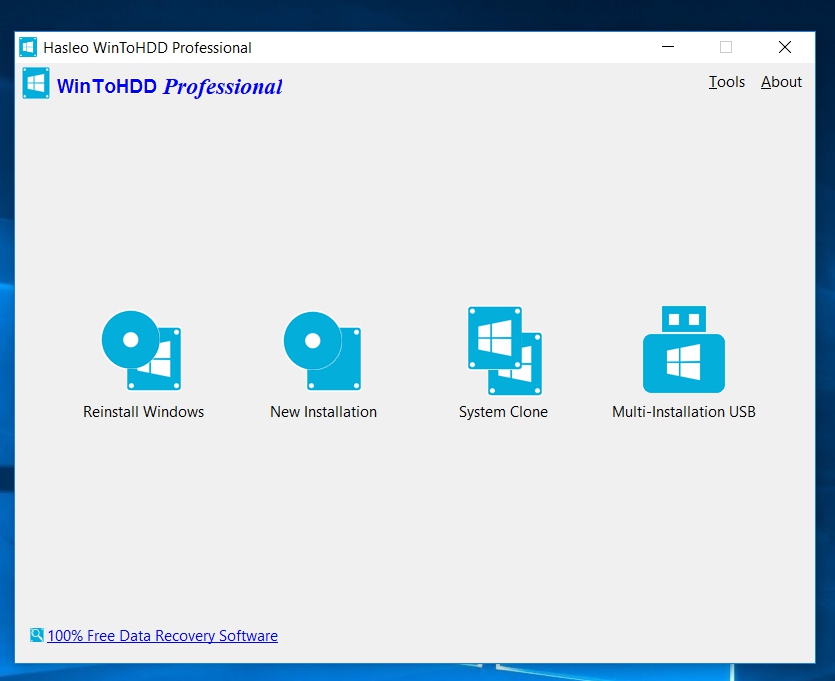The image size is (835, 681).
Task: Launch Multi-Installation USB via its icon
Action: pyautogui.click(x=684, y=350)
